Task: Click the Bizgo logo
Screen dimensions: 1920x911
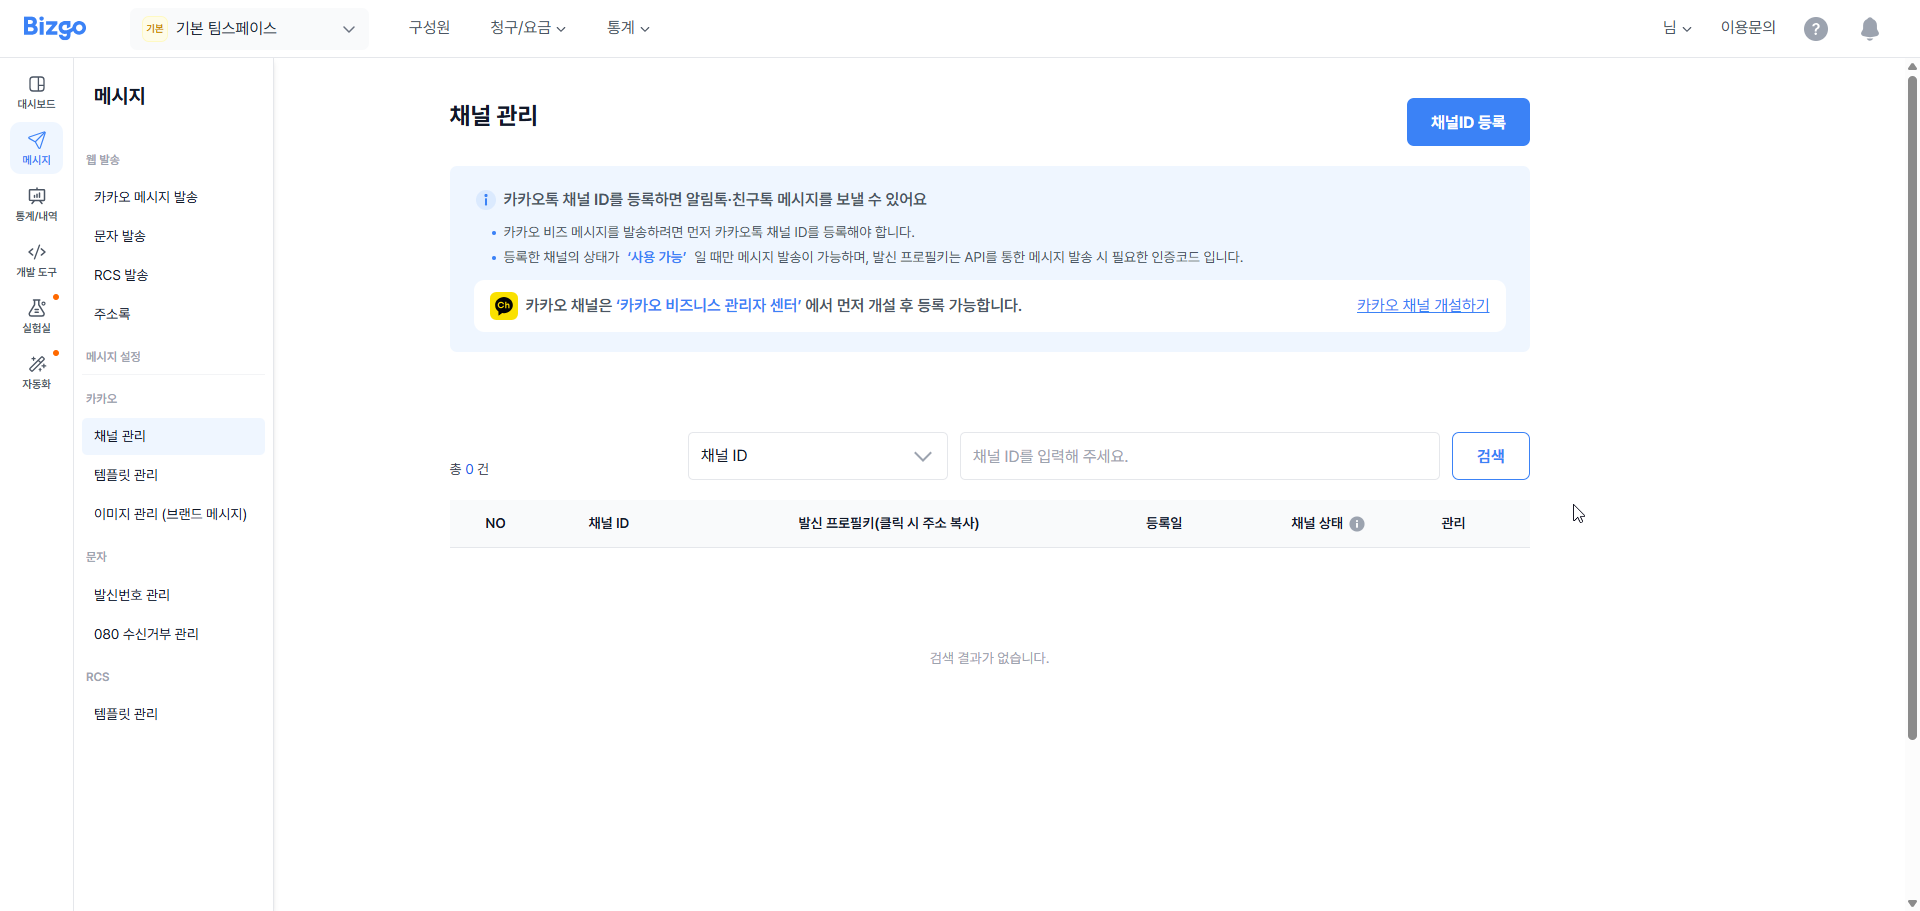Action: 54,28
